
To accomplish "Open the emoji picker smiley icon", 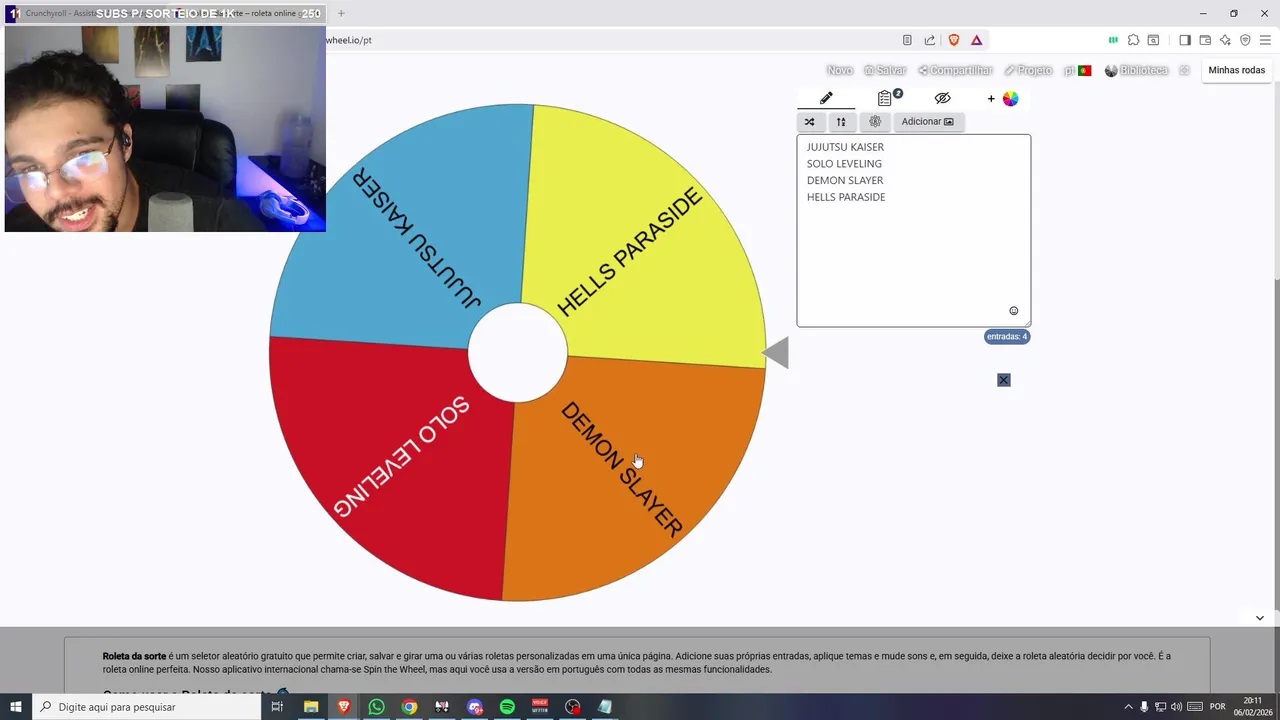I will click(1013, 311).
